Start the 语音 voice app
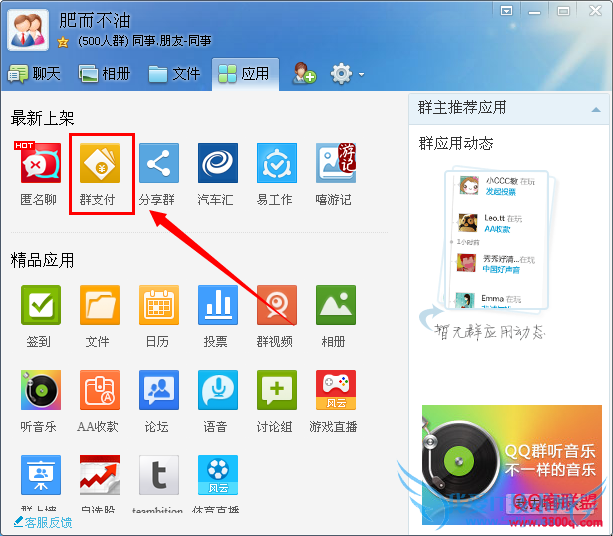 218,390
